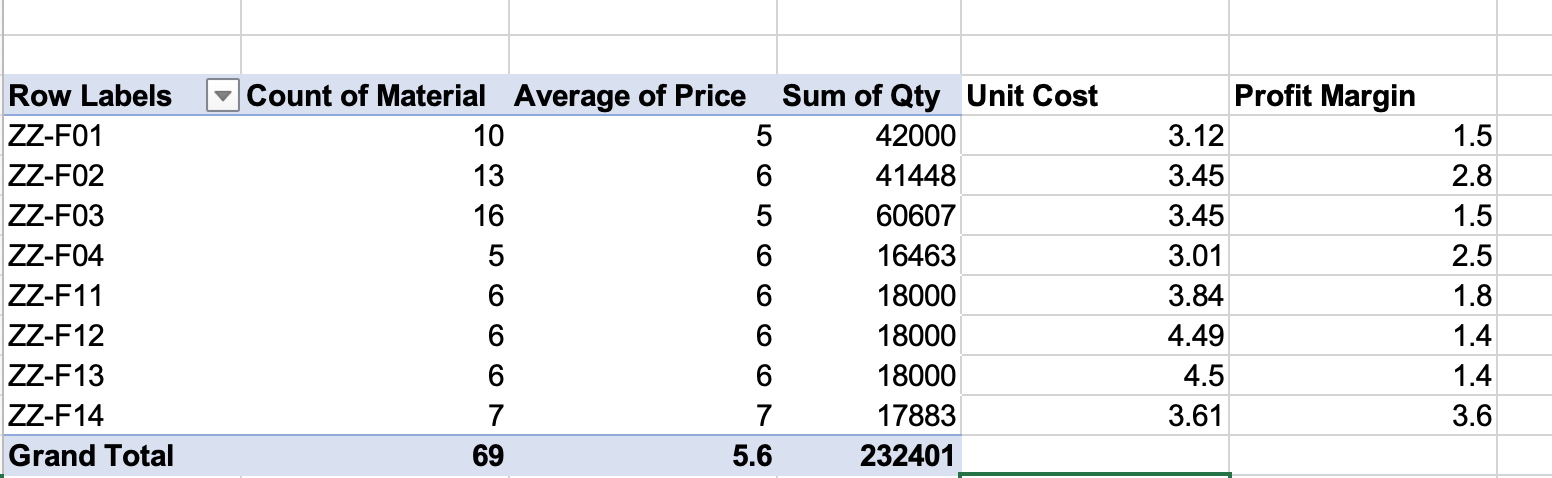Select the ZZ-F14 row label
The image size is (1552, 478).
tap(56, 415)
